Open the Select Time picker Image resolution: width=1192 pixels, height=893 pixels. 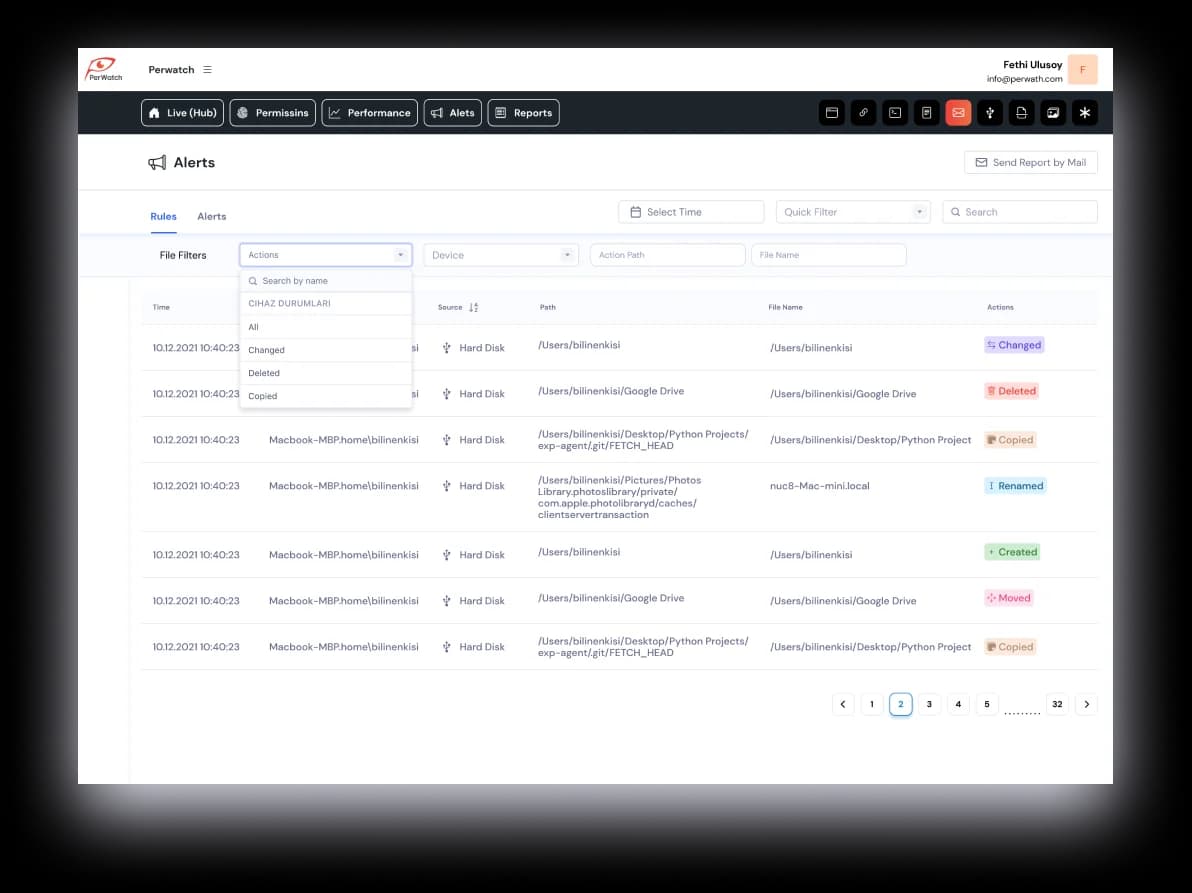[x=690, y=211]
